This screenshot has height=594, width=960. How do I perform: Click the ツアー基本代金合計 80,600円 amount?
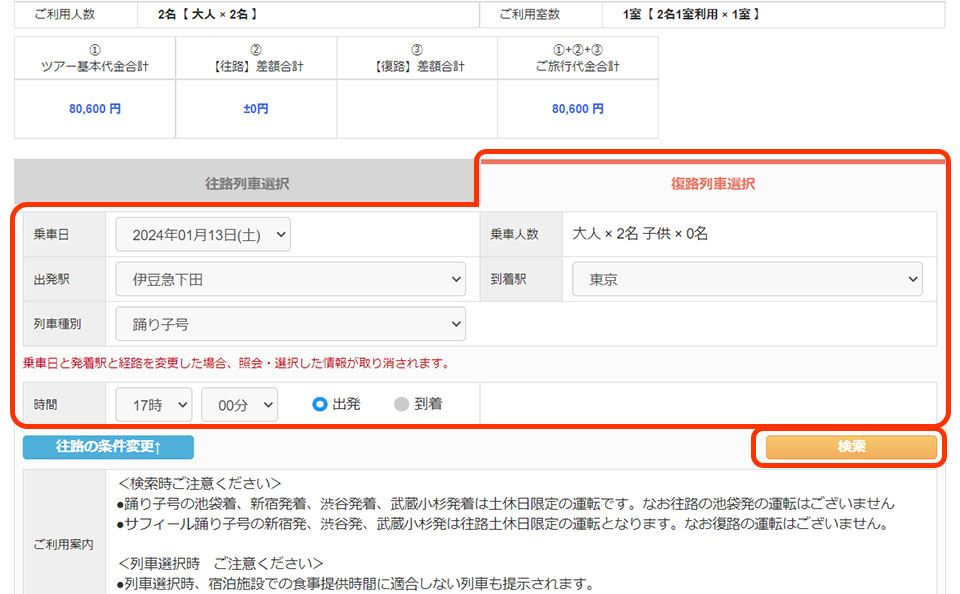point(95,109)
